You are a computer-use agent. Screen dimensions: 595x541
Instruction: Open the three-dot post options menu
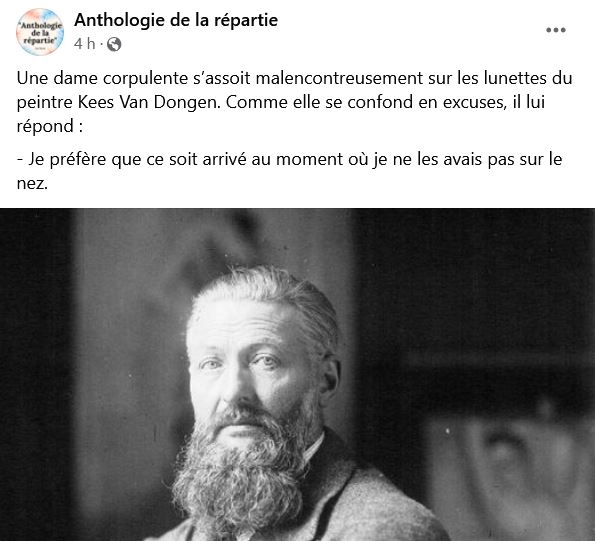point(556,30)
